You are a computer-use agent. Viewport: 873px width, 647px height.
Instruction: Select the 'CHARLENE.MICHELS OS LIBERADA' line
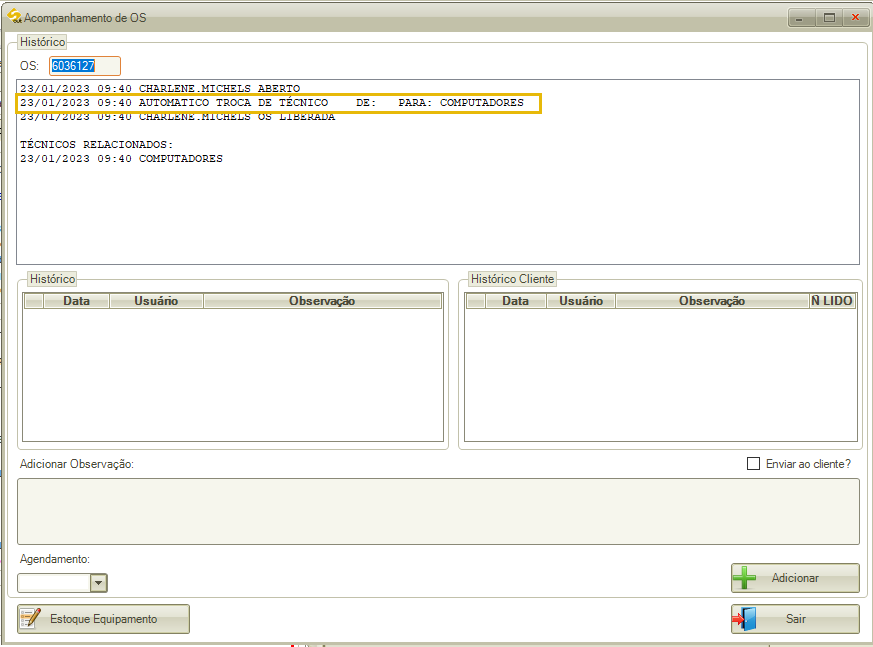178,116
